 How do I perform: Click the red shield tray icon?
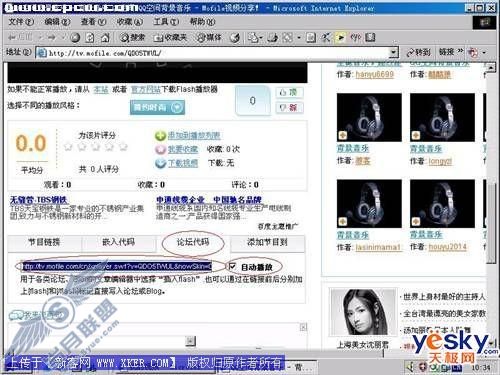click(422, 367)
